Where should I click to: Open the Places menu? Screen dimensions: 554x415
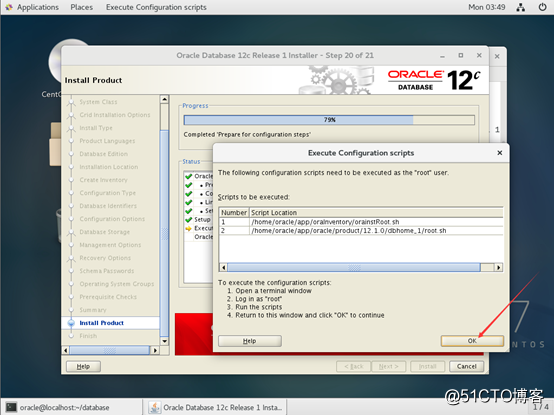tap(82, 7)
